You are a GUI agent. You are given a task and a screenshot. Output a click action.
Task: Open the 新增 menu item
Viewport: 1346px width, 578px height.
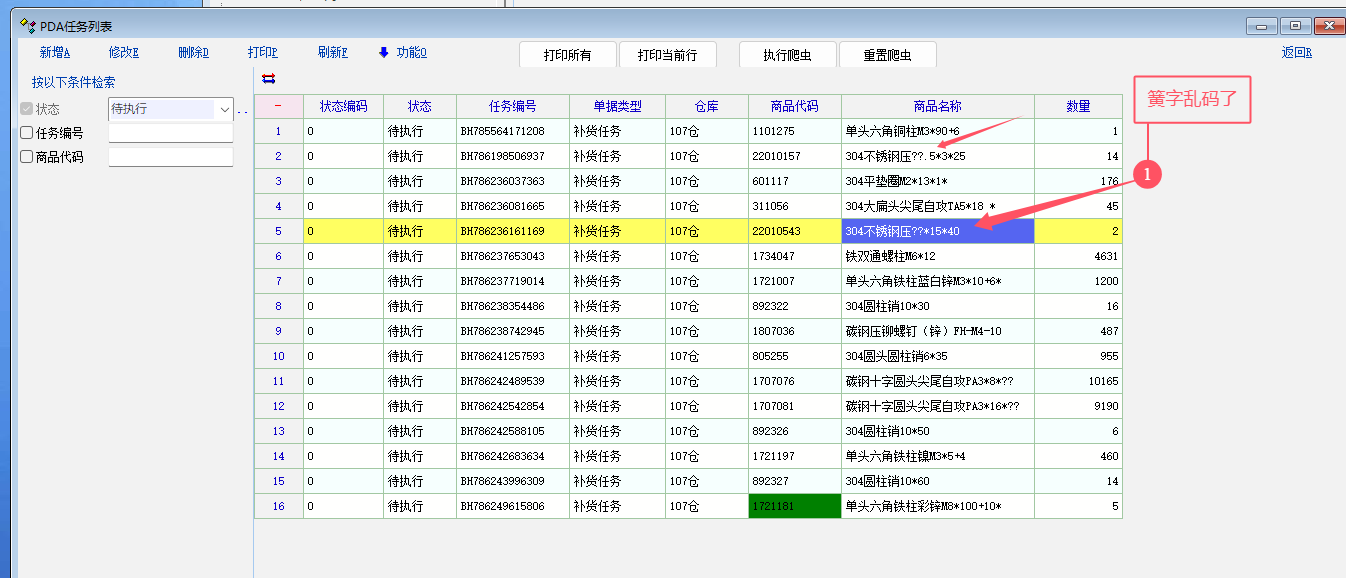click(55, 53)
